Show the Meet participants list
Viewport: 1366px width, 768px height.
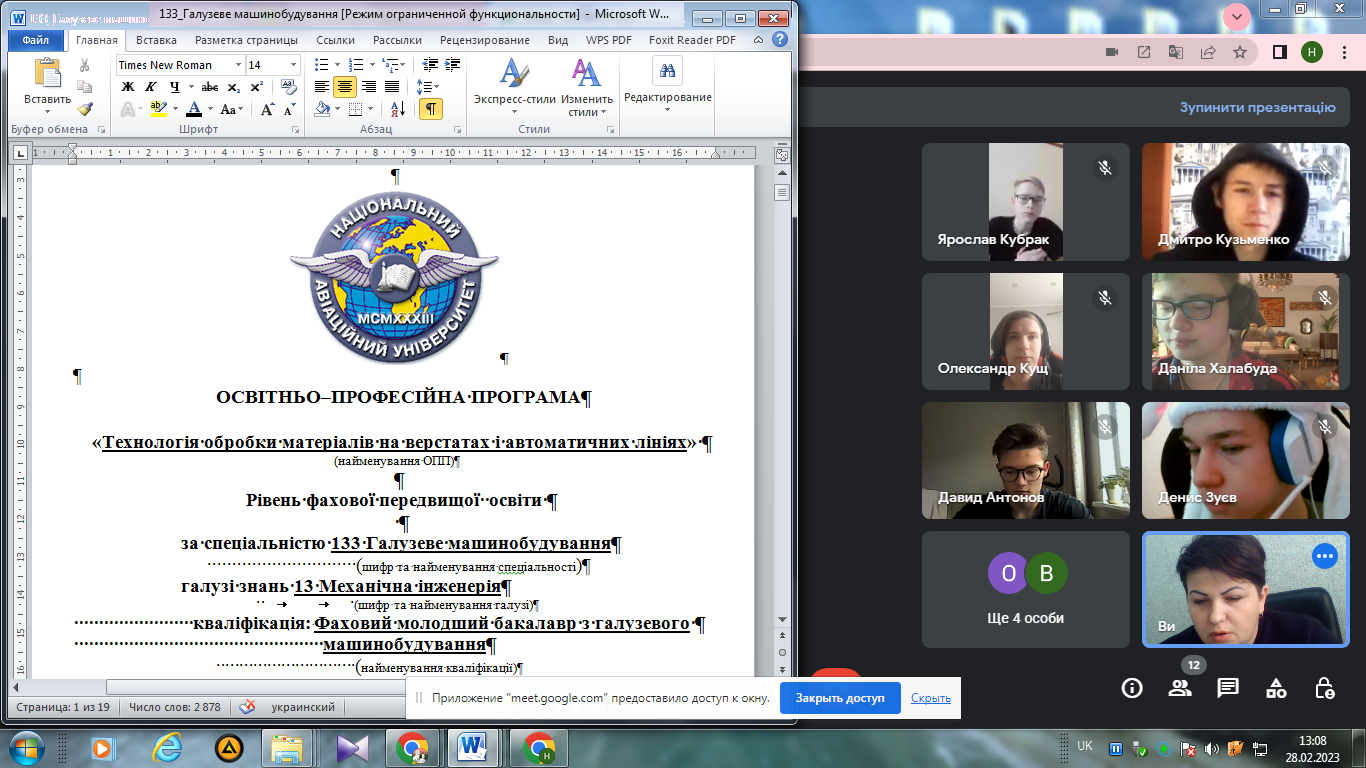coord(1180,688)
